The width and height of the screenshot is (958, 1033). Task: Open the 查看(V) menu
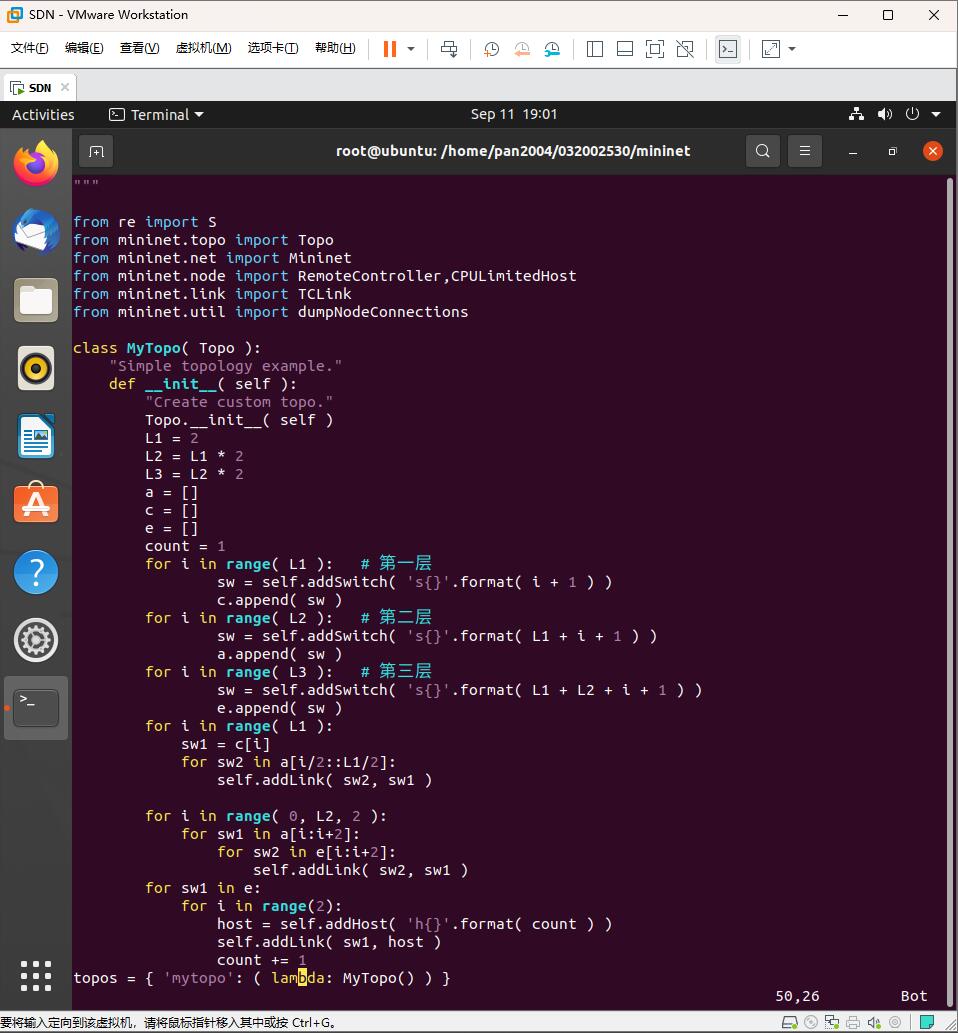click(140, 48)
